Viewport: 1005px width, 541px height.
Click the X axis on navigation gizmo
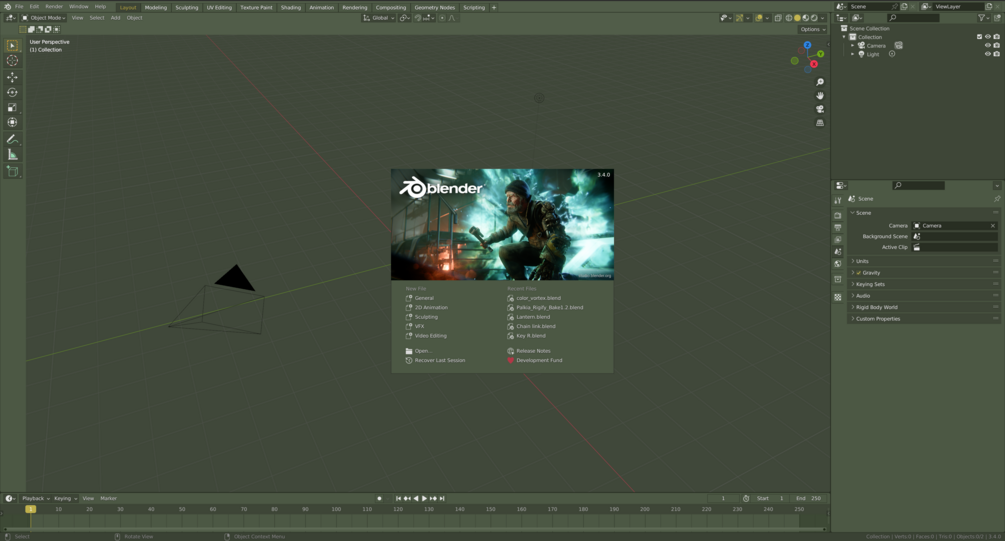click(x=814, y=64)
